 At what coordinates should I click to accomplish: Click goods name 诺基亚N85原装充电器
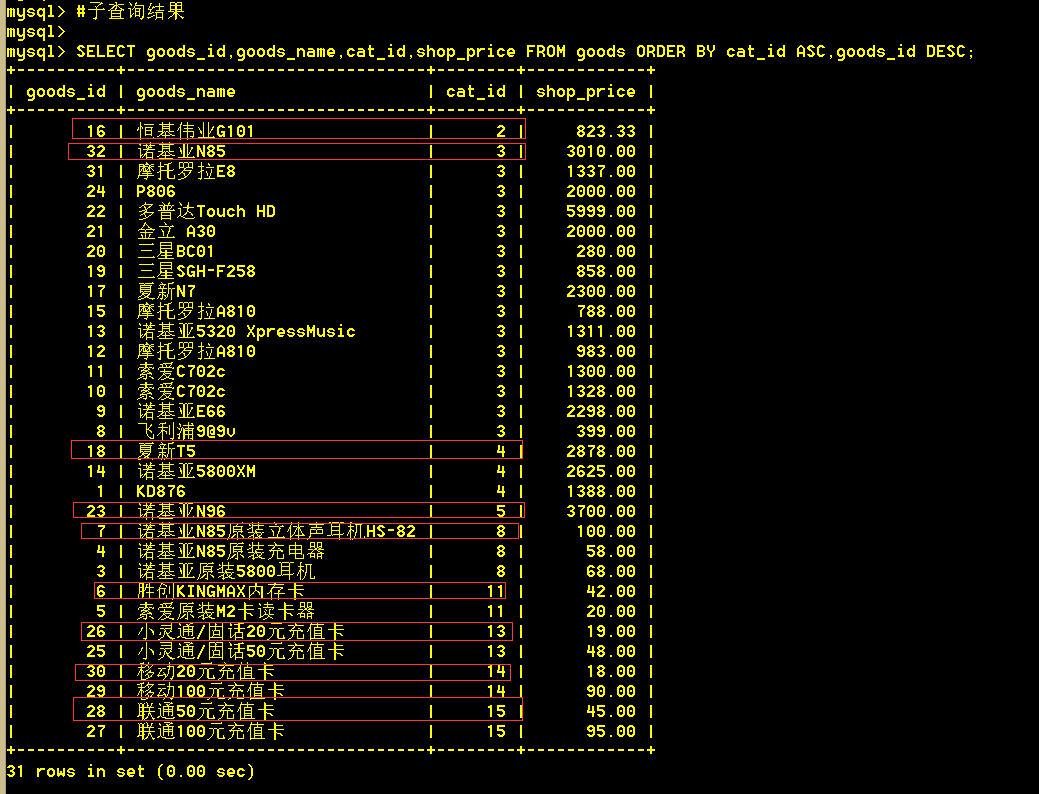231,551
